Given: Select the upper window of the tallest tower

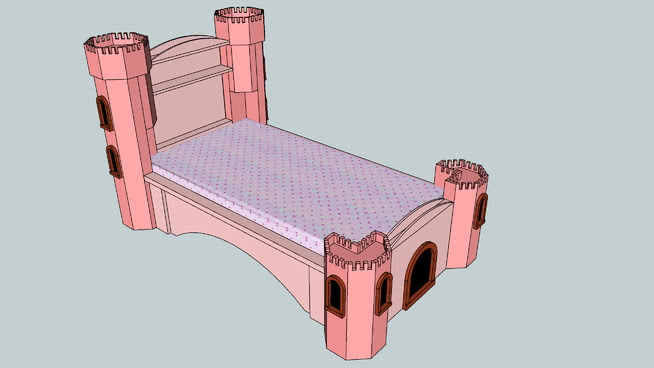Looking at the screenshot, I should click(x=104, y=113).
